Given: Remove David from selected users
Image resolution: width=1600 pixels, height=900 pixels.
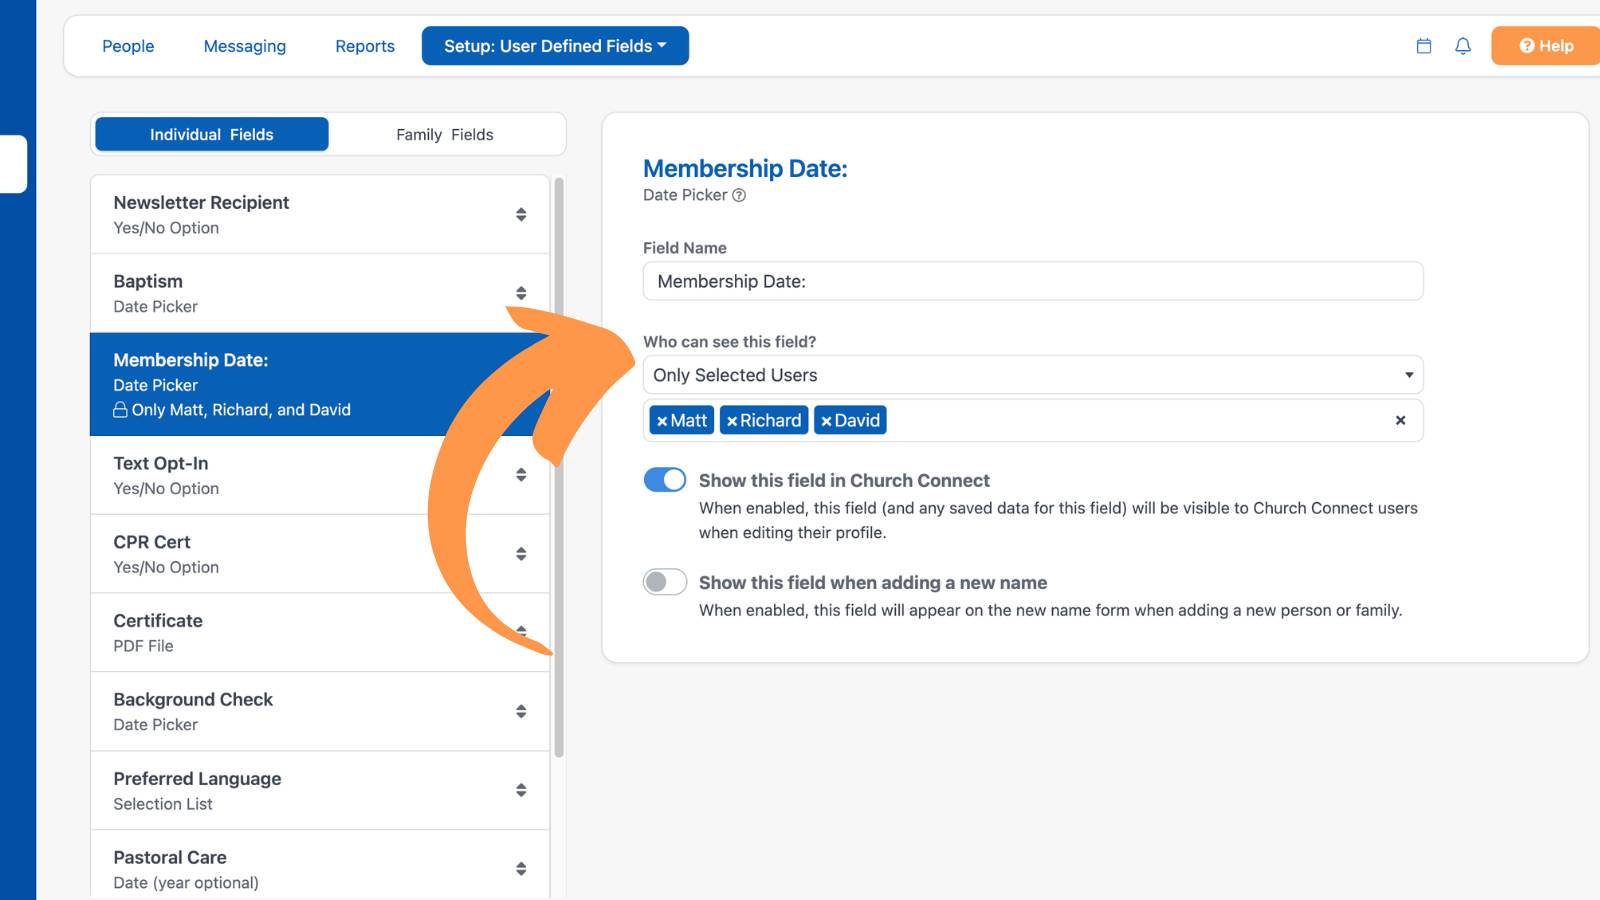Looking at the screenshot, I should tap(826, 421).
